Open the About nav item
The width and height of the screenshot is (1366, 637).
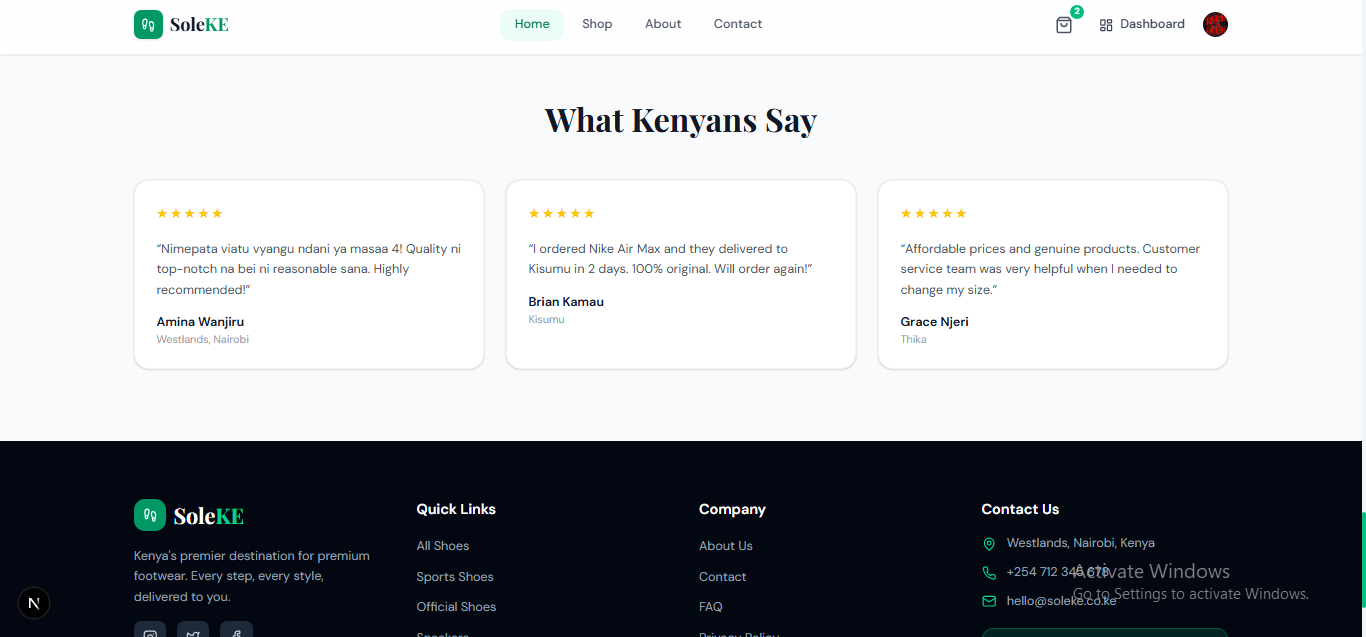point(663,24)
